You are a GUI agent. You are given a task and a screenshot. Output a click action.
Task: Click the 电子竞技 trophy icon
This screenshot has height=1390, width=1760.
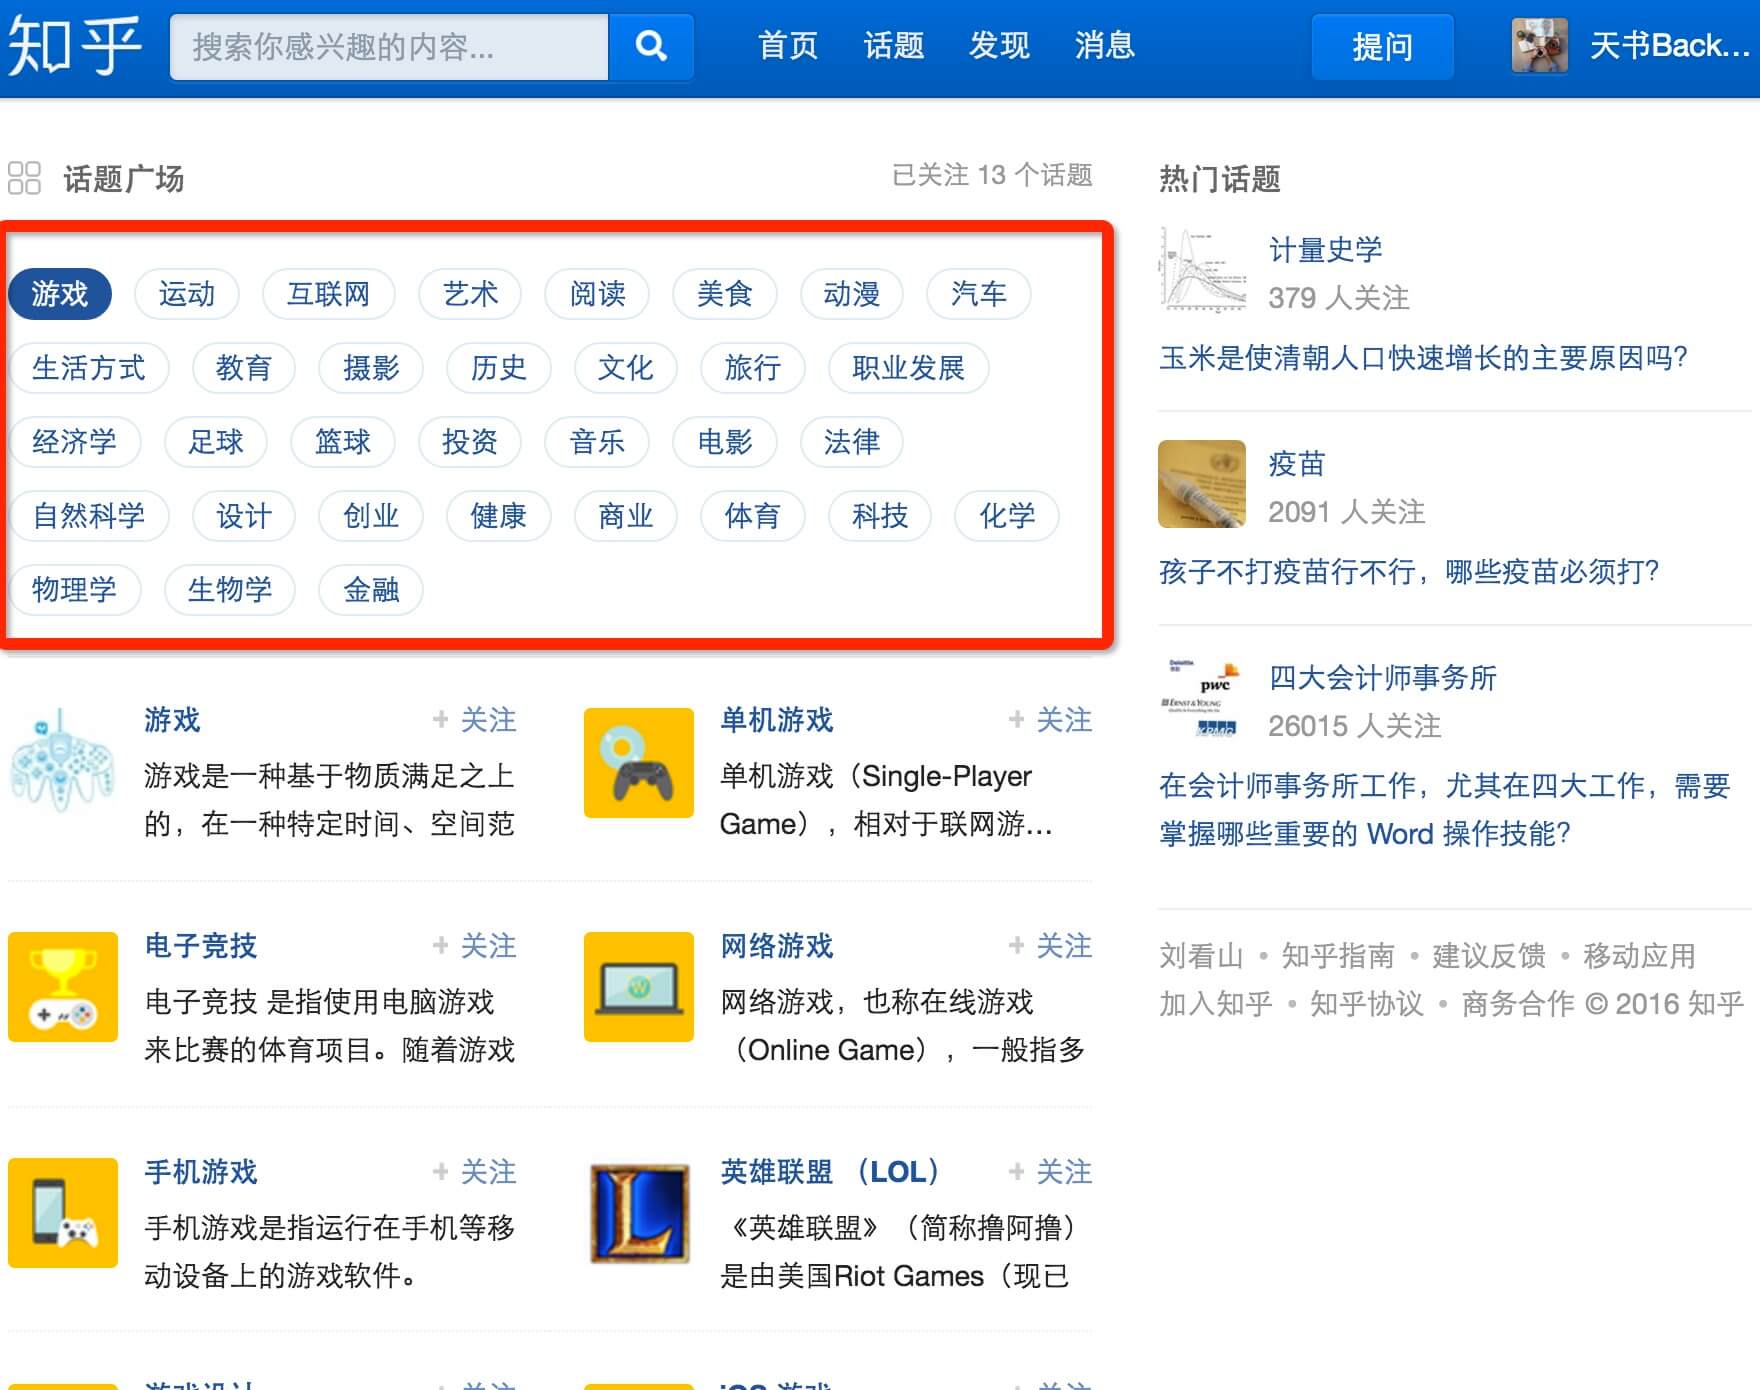tap(62, 987)
